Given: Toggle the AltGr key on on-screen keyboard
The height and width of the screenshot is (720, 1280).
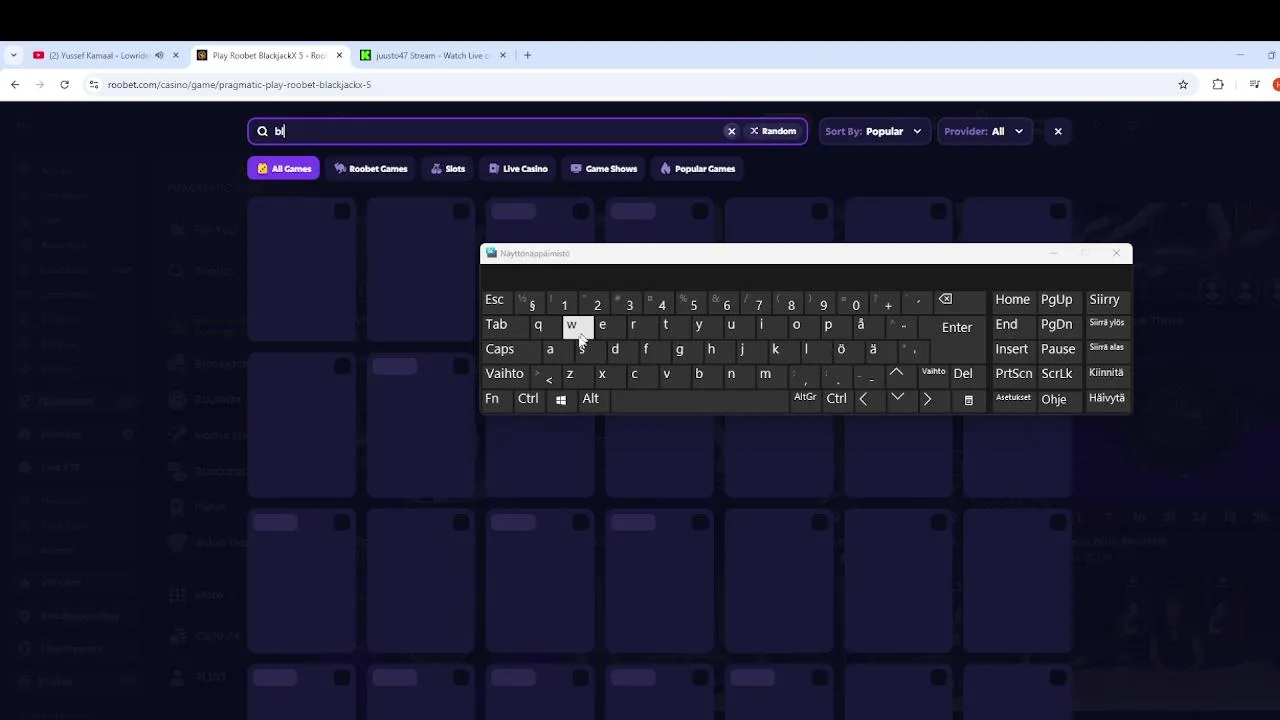Looking at the screenshot, I should point(805,399).
